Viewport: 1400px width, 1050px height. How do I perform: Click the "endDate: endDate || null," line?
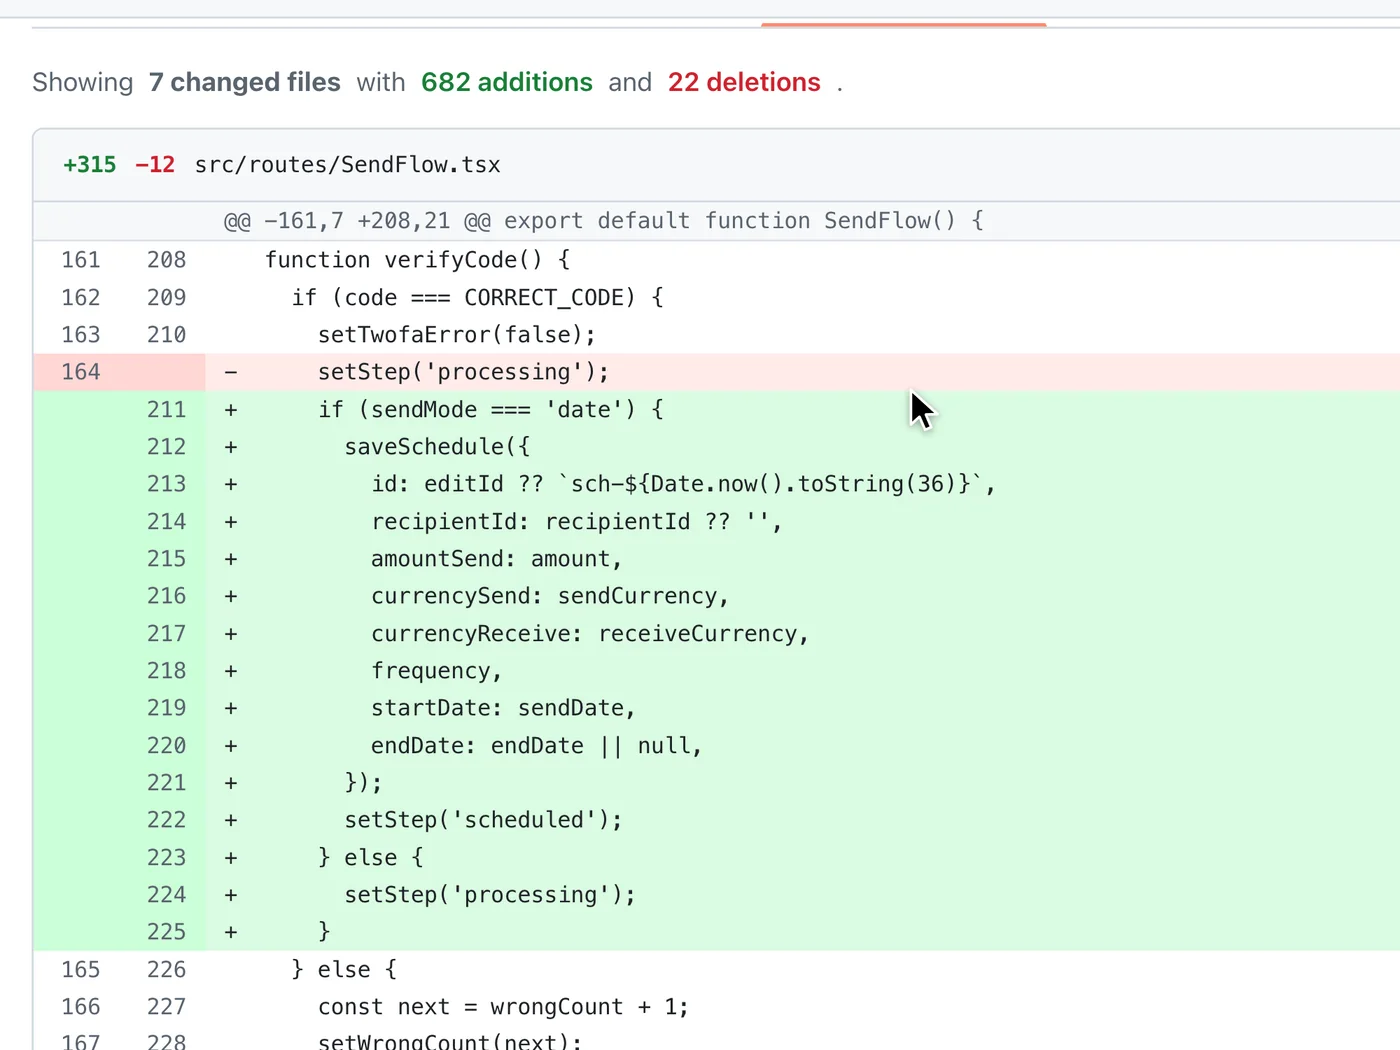(x=537, y=746)
